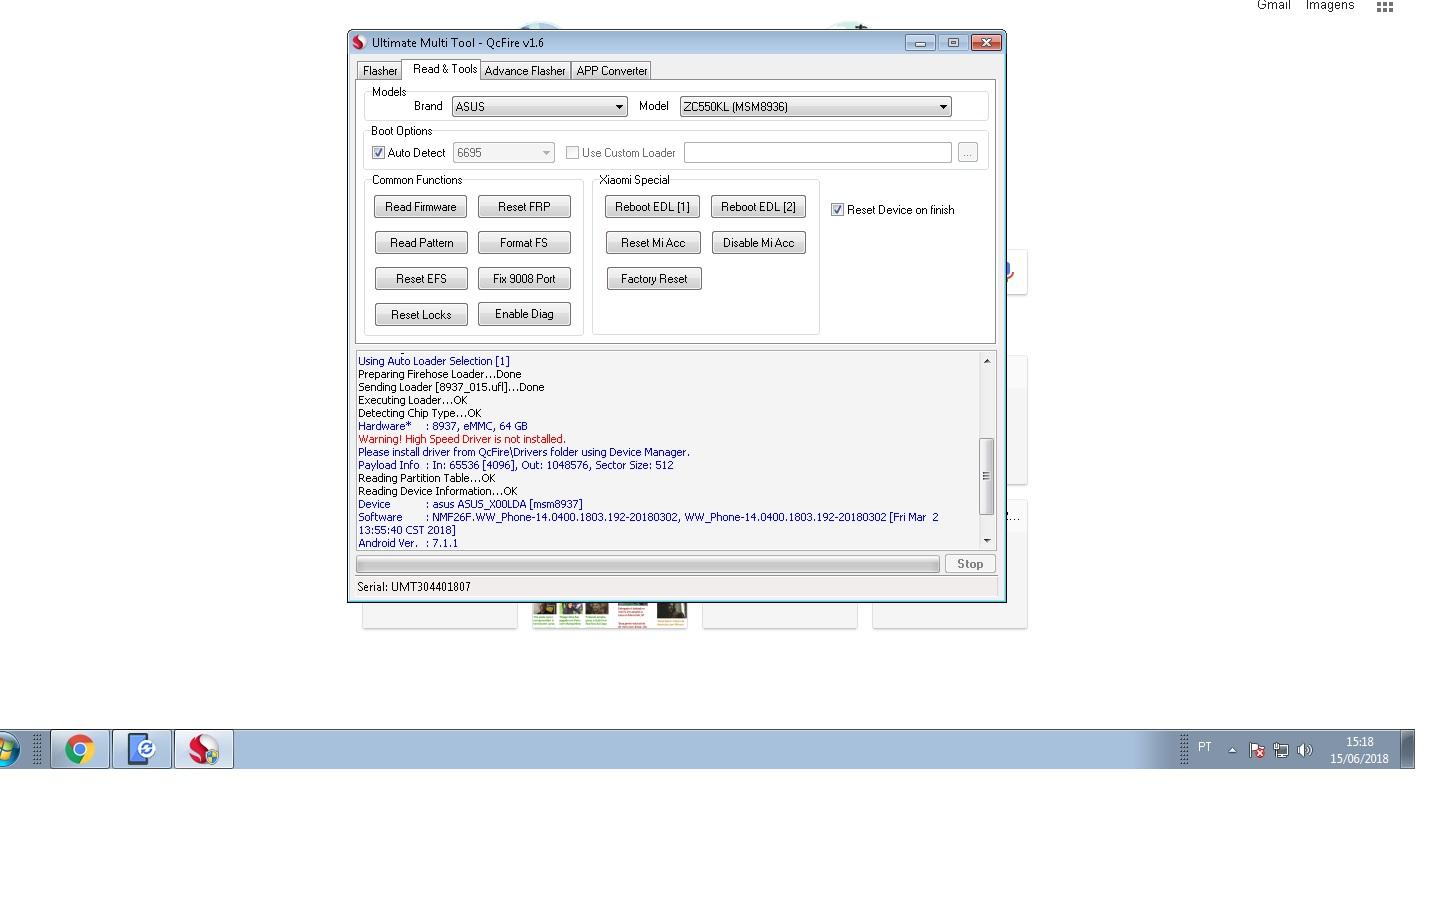Open the Windows Start menu
This screenshot has width=1440, height=900.
8,749
